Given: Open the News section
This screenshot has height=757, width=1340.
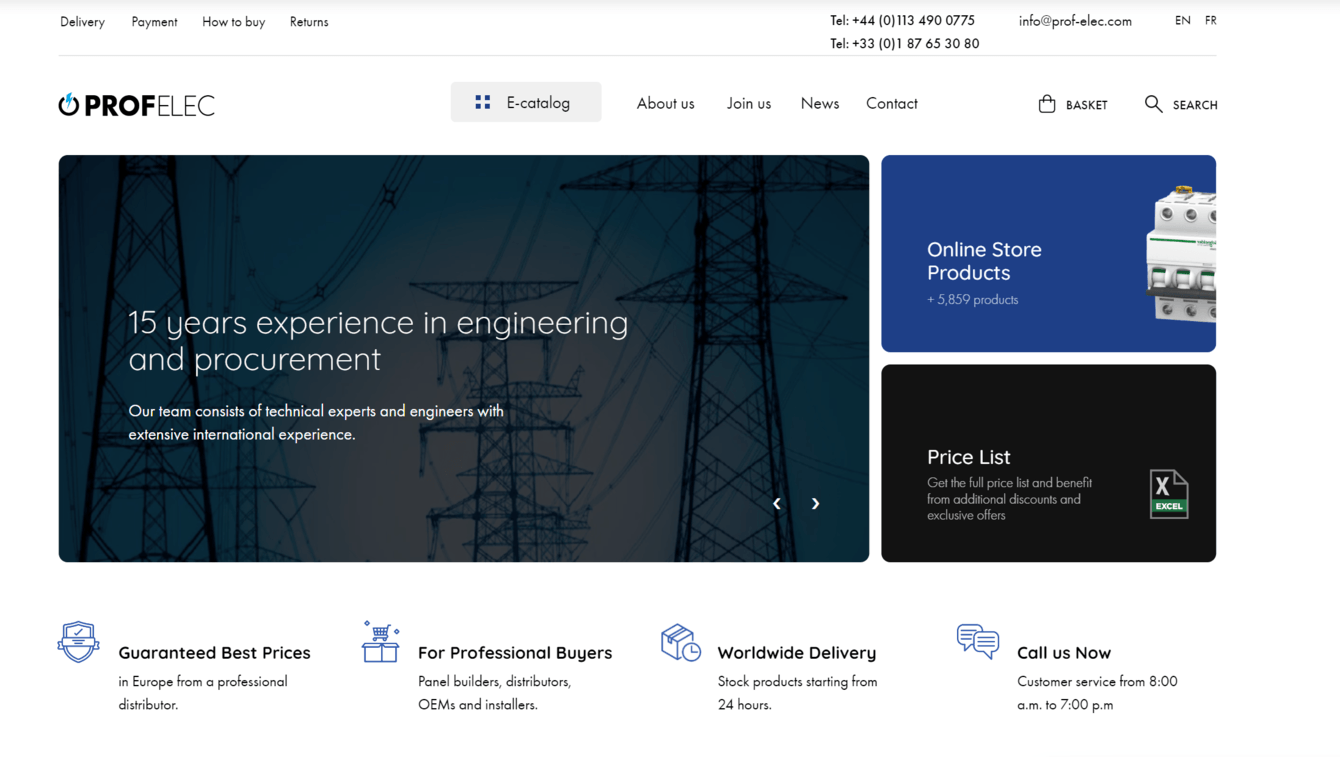Looking at the screenshot, I should [x=820, y=103].
